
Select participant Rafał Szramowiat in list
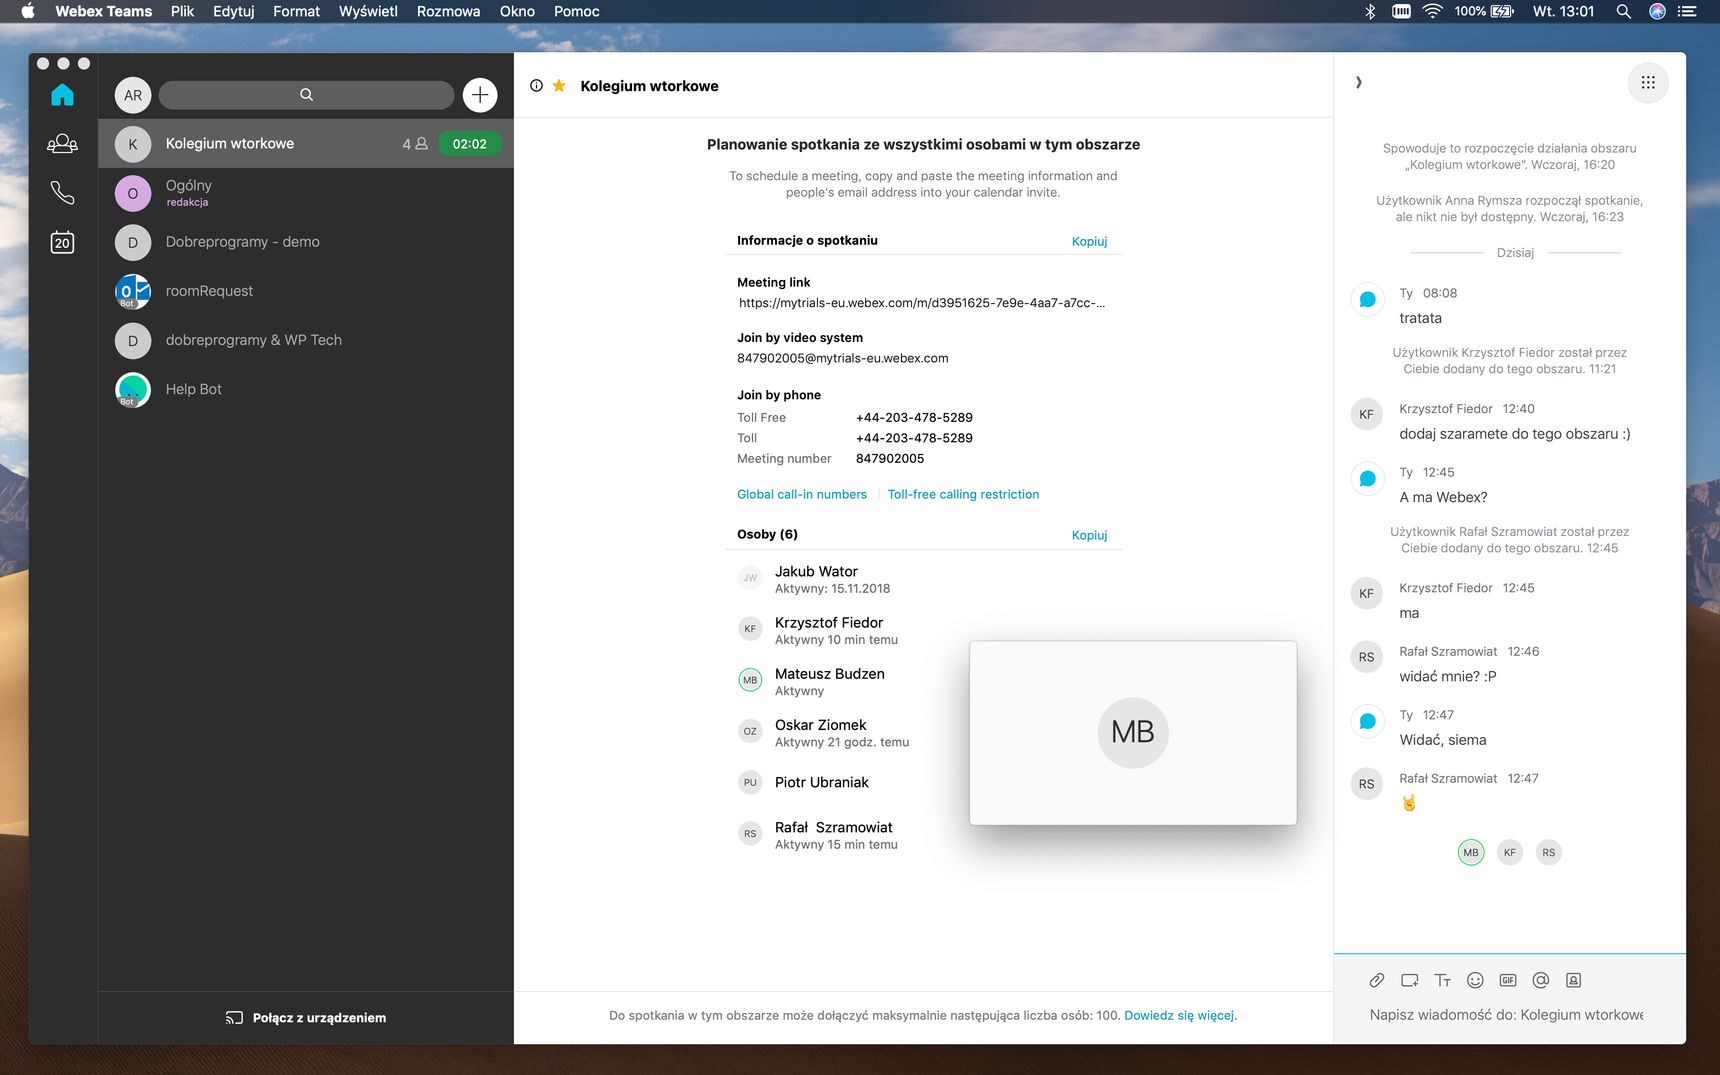coord(820,835)
